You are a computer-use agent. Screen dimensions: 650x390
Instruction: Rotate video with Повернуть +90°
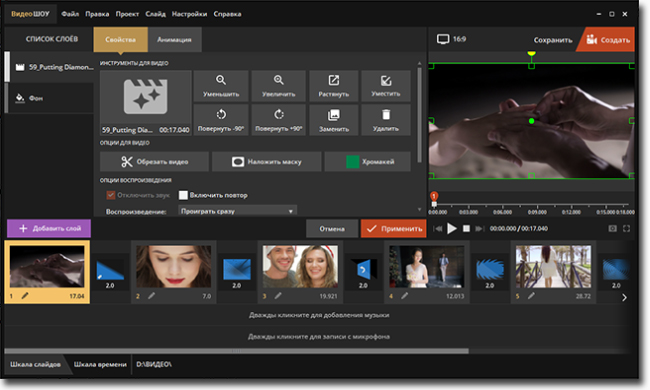pyautogui.click(x=279, y=120)
